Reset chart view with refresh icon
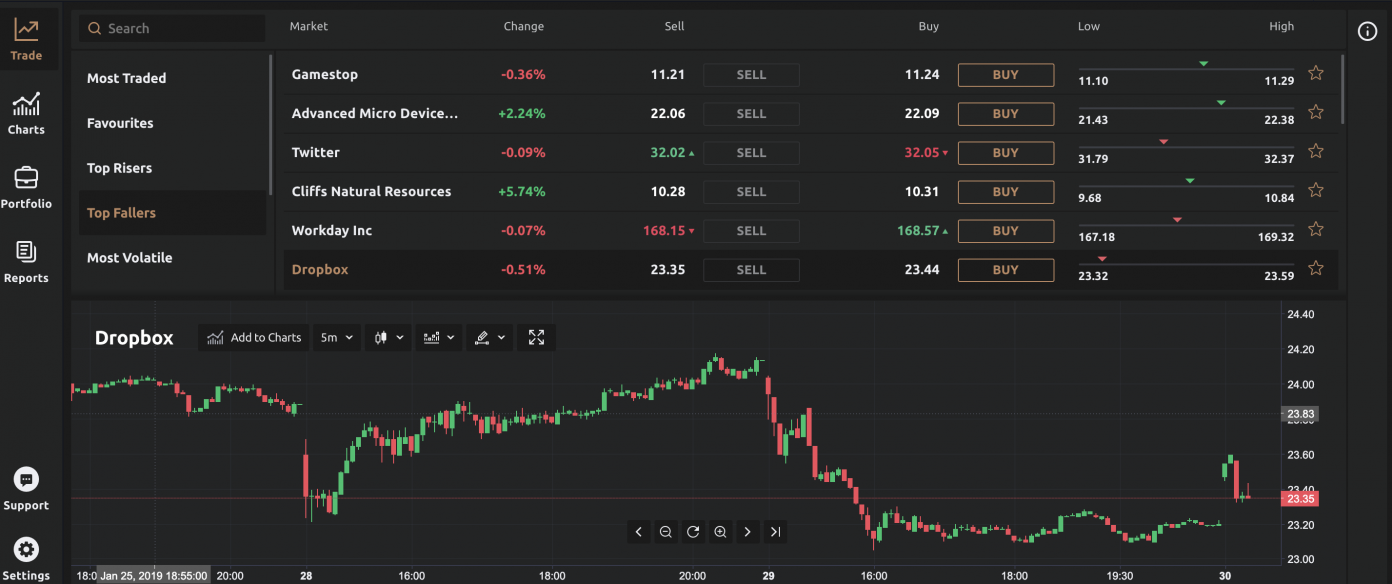1392x584 pixels. pos(693,532)
